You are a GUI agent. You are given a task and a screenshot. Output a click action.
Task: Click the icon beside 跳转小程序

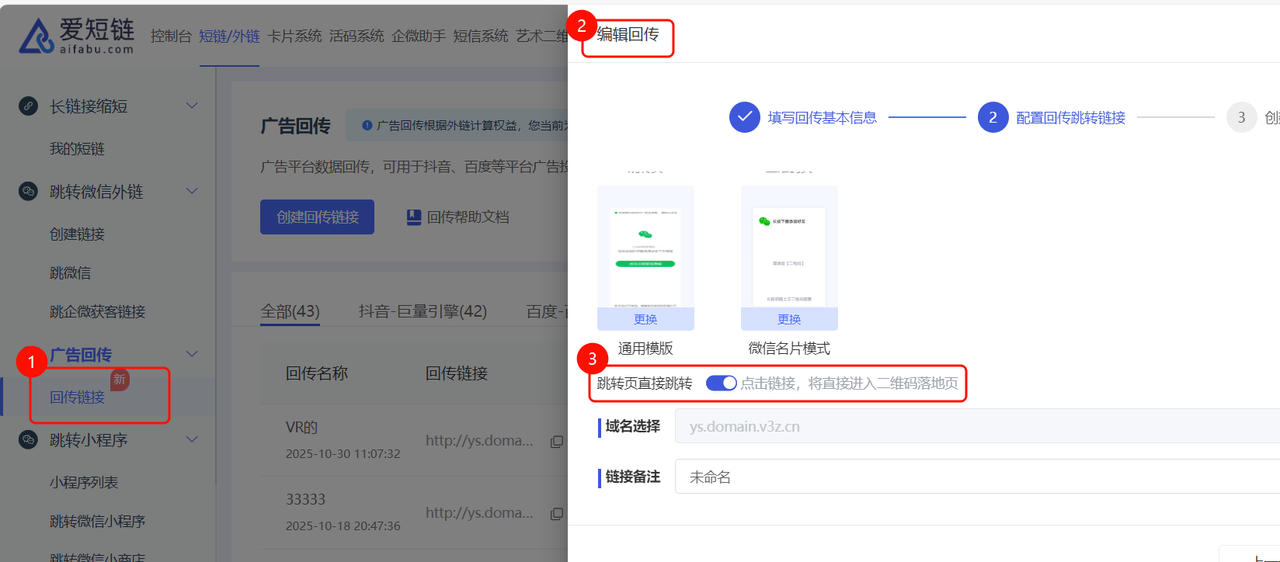click(x=28, y=440)
